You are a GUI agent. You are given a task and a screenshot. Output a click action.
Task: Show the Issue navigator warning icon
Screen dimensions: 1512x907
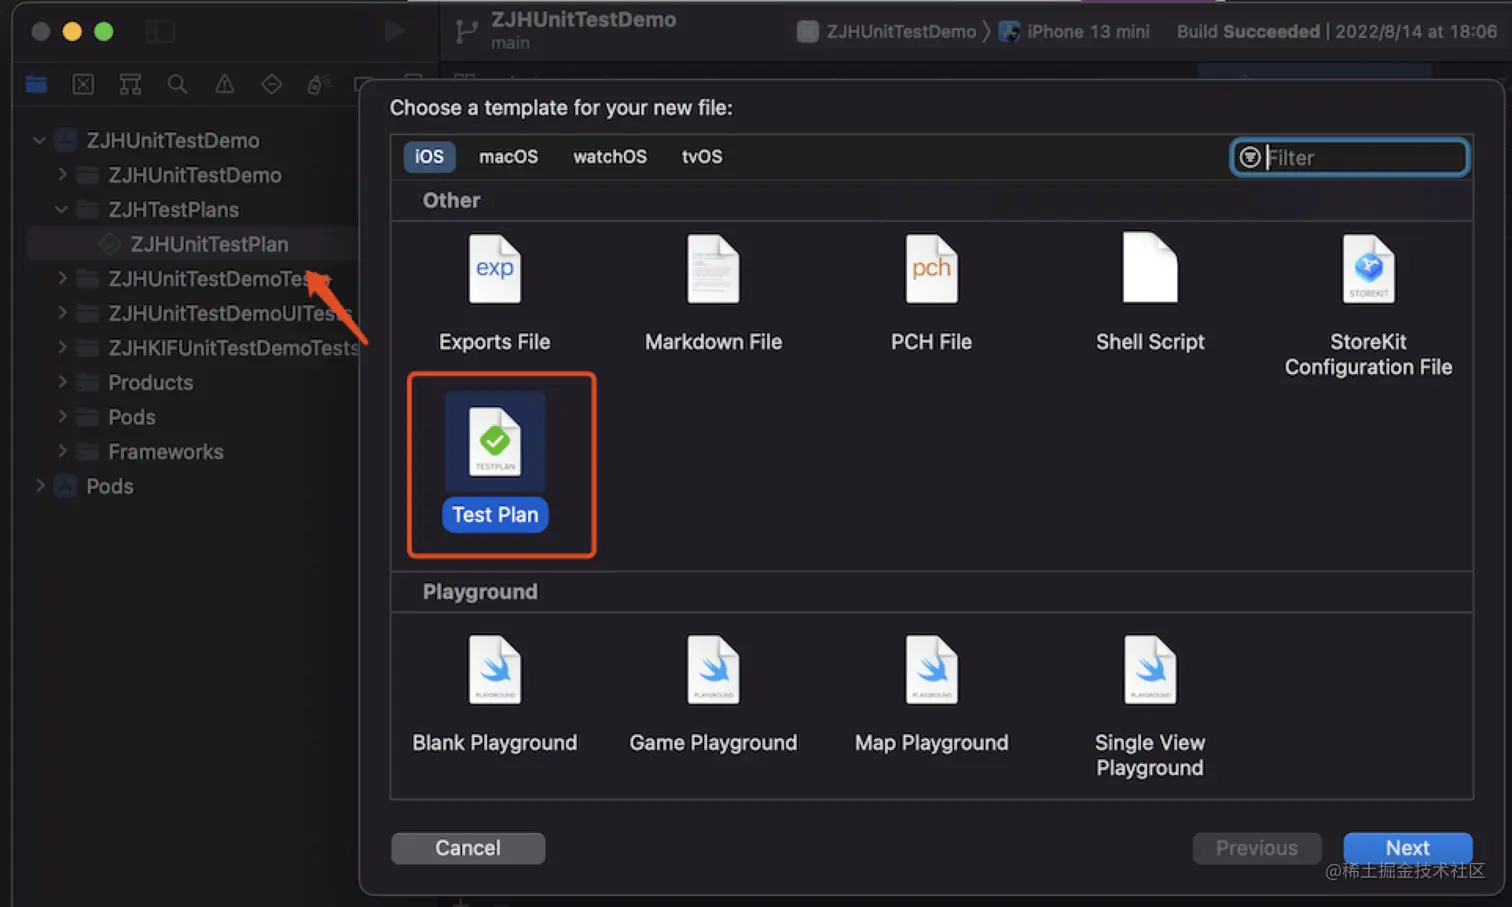pyautogui.click(x=225, y=84)
